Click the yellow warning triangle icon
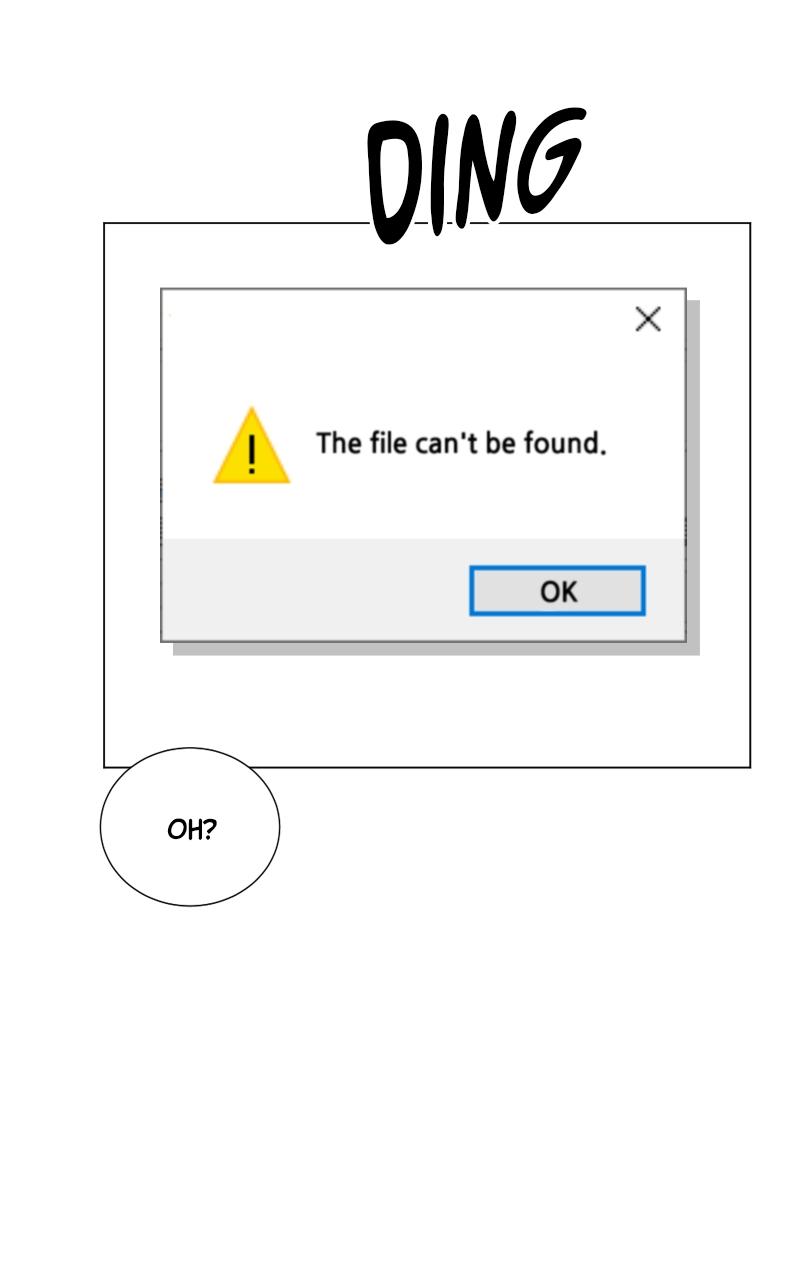Viewport: 800px width, 1280px height. coord(251,446)
